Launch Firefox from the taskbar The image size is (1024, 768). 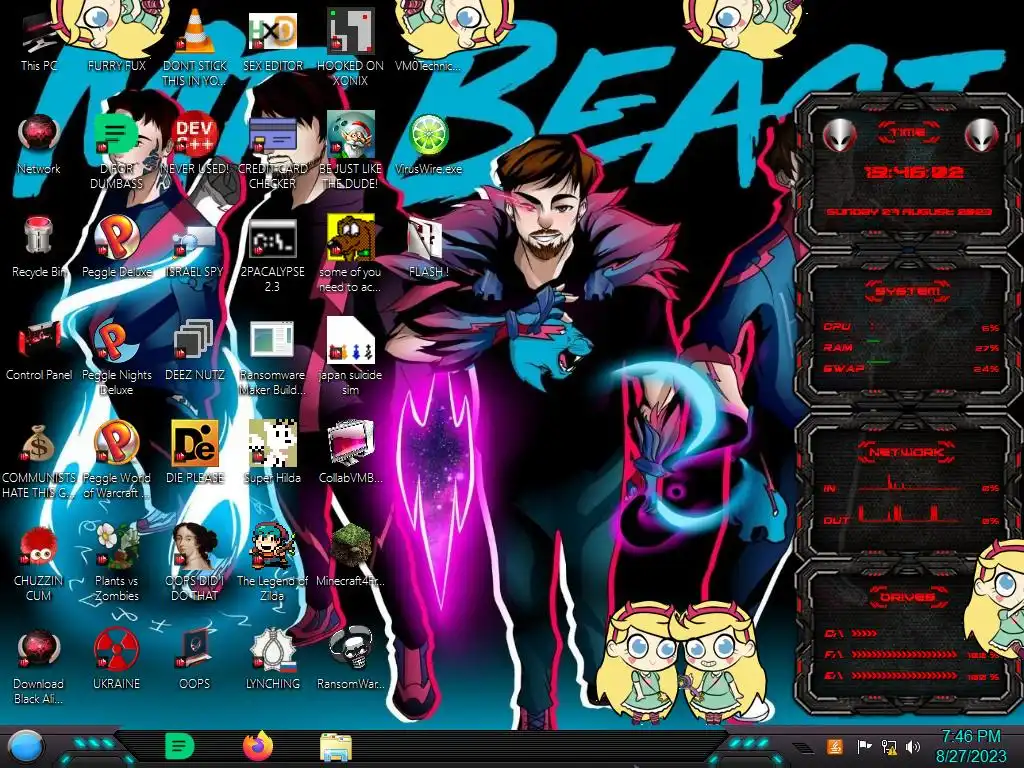[x=258, y=746]
